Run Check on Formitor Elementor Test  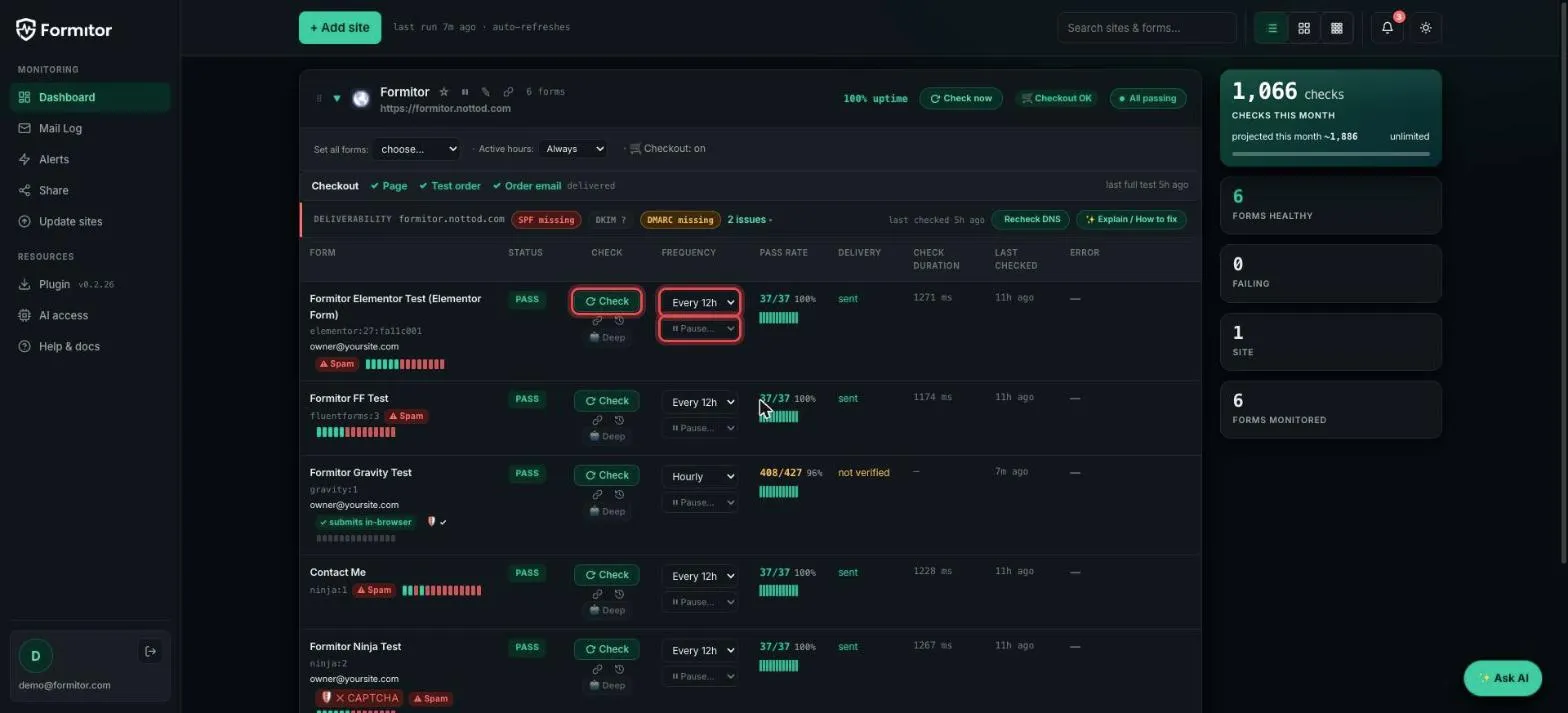point(607,301)
